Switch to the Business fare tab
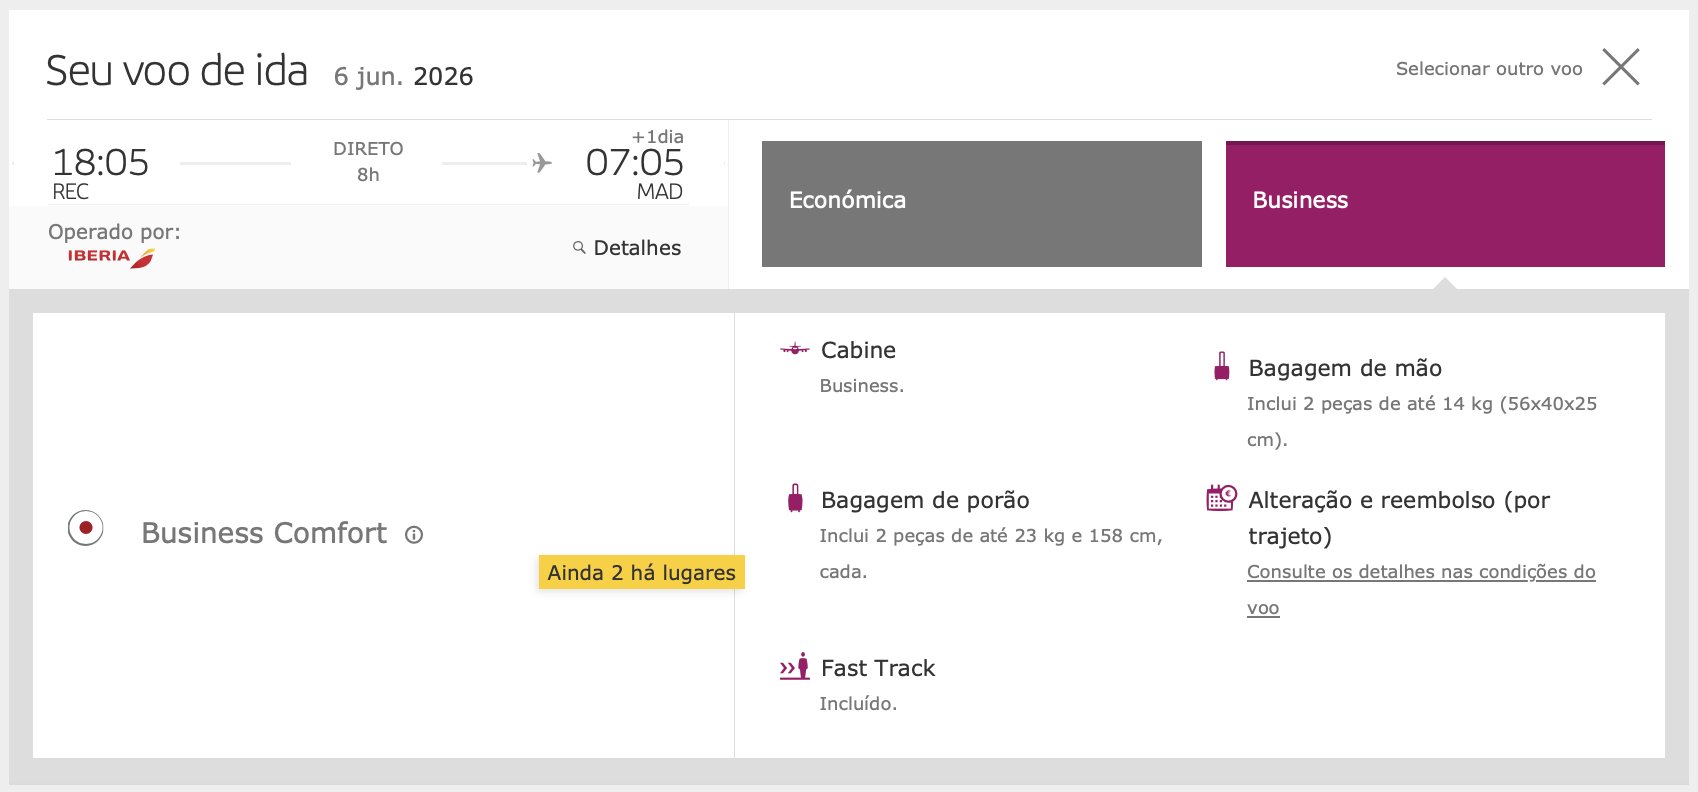1698x792 pixels. point(1445,204)
